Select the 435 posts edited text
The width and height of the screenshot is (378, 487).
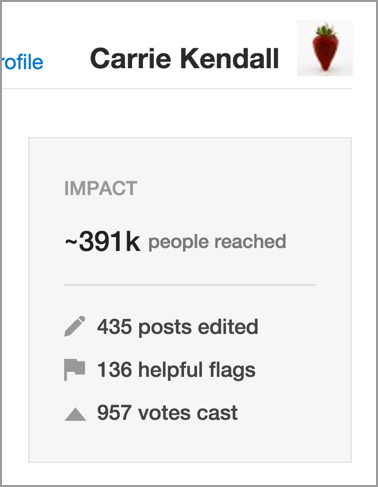178,326
